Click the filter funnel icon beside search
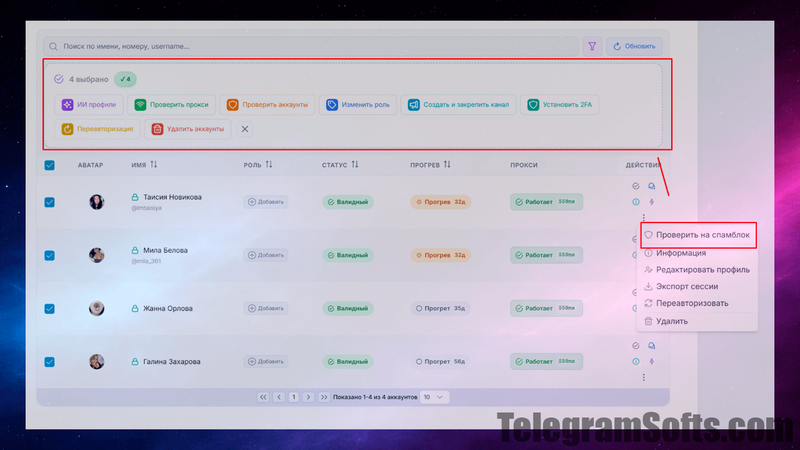The image size is (800, 450). (592, 46)
